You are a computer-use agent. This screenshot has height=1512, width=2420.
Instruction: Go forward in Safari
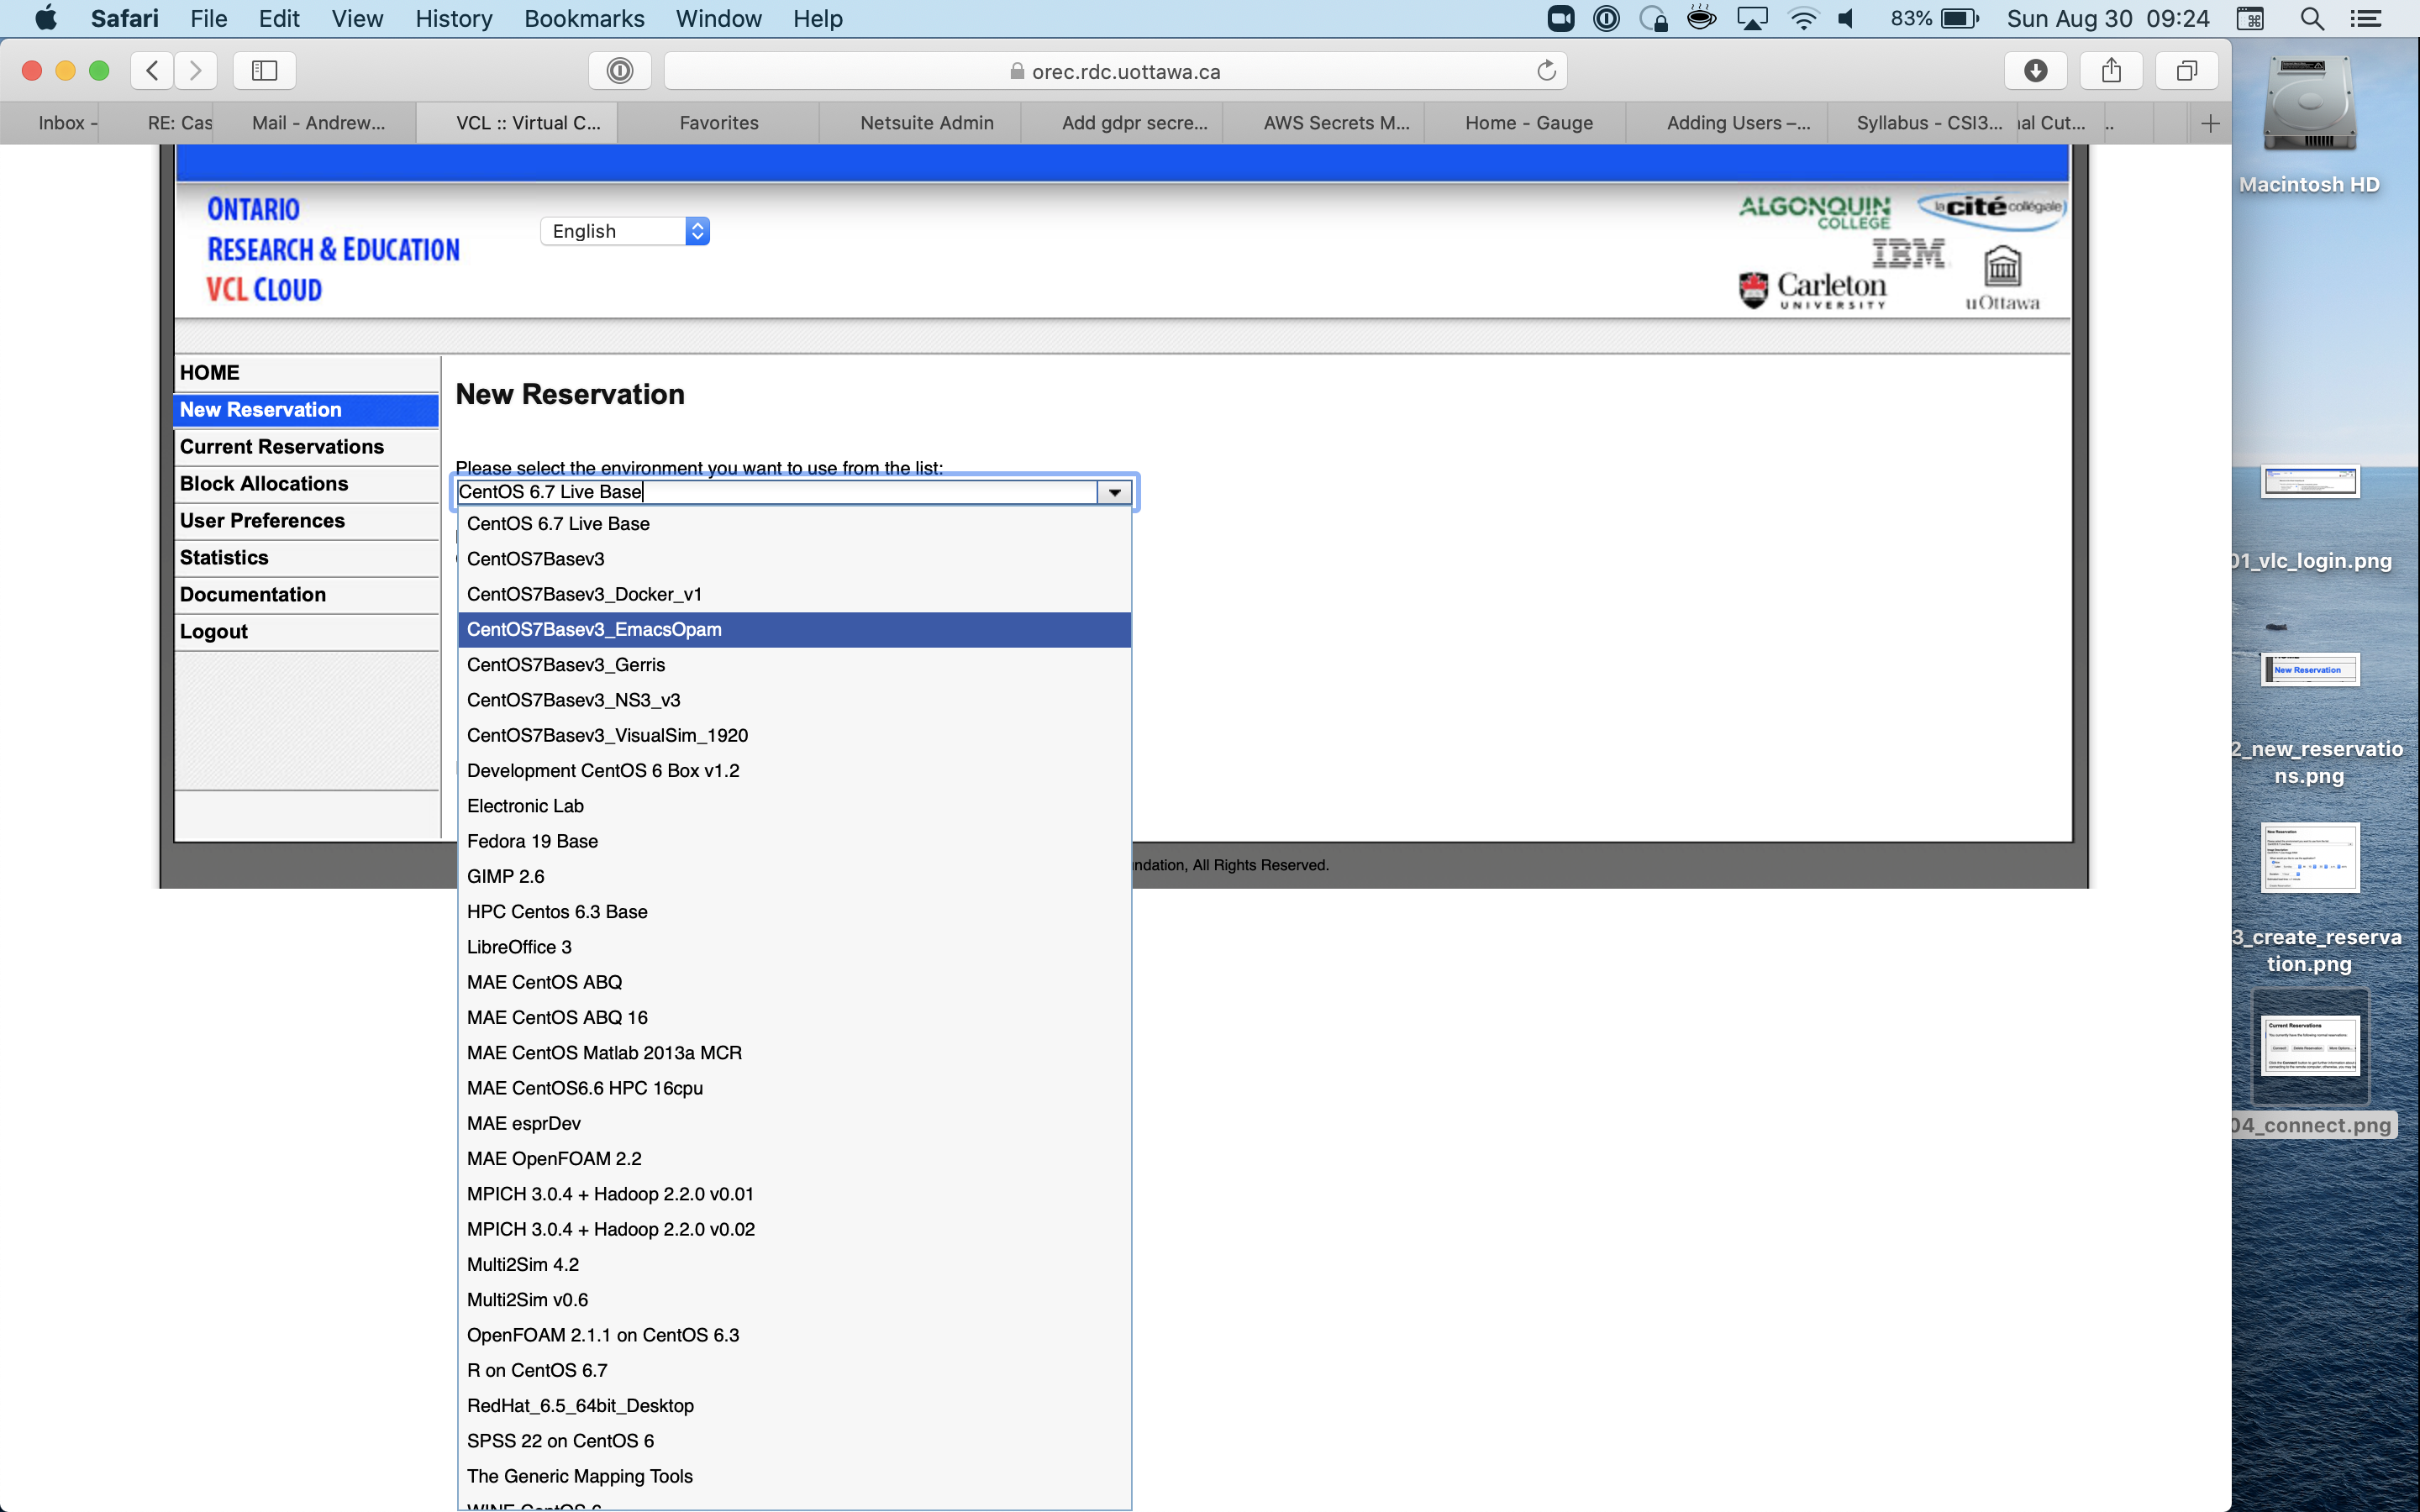tap(195, 71)
